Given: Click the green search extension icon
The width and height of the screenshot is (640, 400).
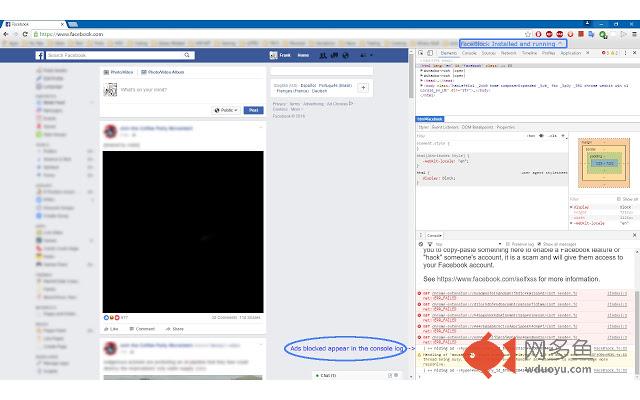Looking at the screenshot, I should point(602,35).
